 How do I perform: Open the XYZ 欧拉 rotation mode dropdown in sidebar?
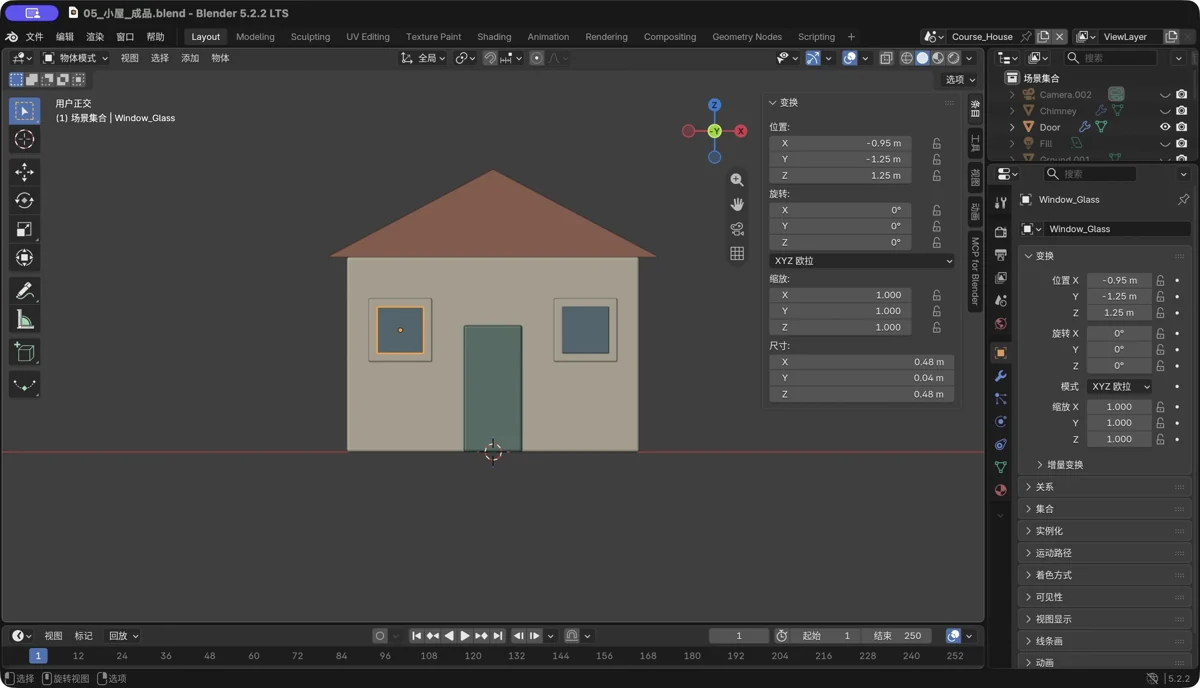[862, 261]
